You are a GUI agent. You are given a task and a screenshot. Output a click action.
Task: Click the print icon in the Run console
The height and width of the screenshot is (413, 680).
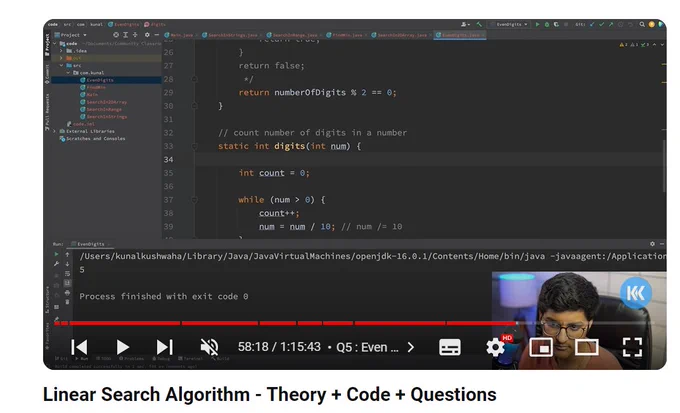(x=67, y=293)
